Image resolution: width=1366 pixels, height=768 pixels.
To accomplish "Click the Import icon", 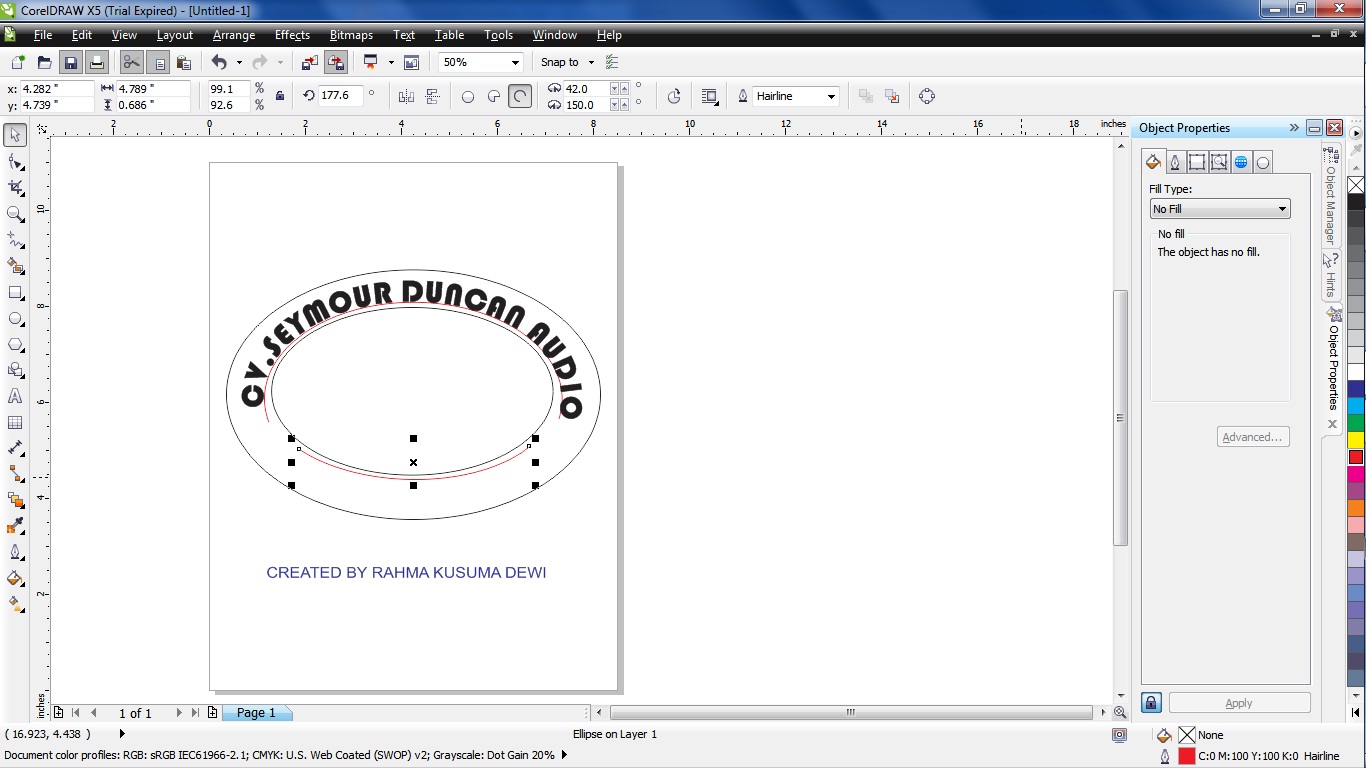I will click(310, 62).
